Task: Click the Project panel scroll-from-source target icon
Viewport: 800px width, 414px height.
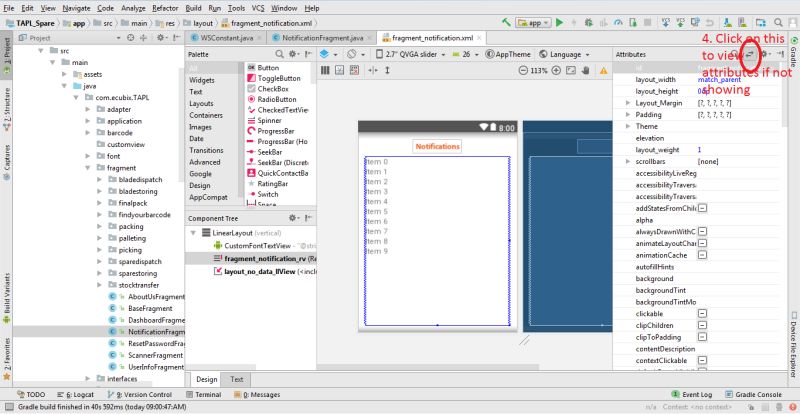Action: pos(131,38)
